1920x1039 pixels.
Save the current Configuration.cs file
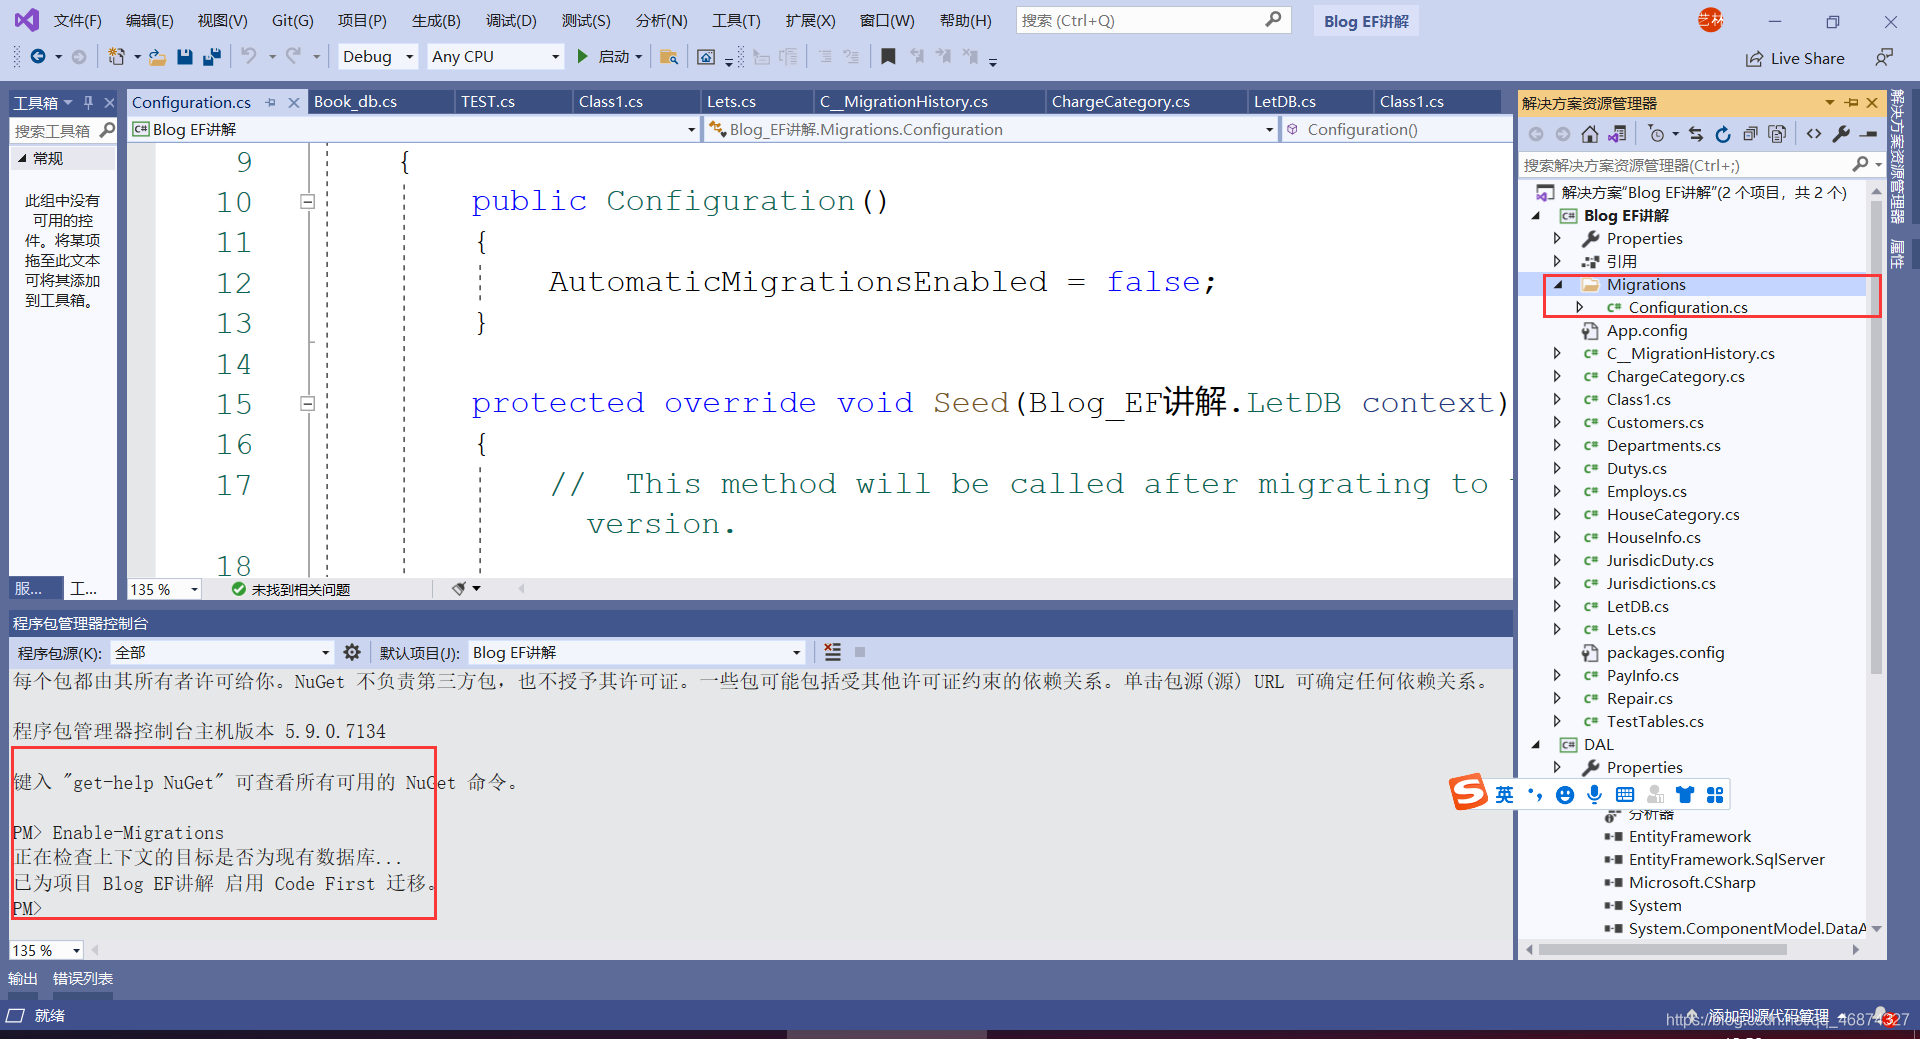(184, 57)
